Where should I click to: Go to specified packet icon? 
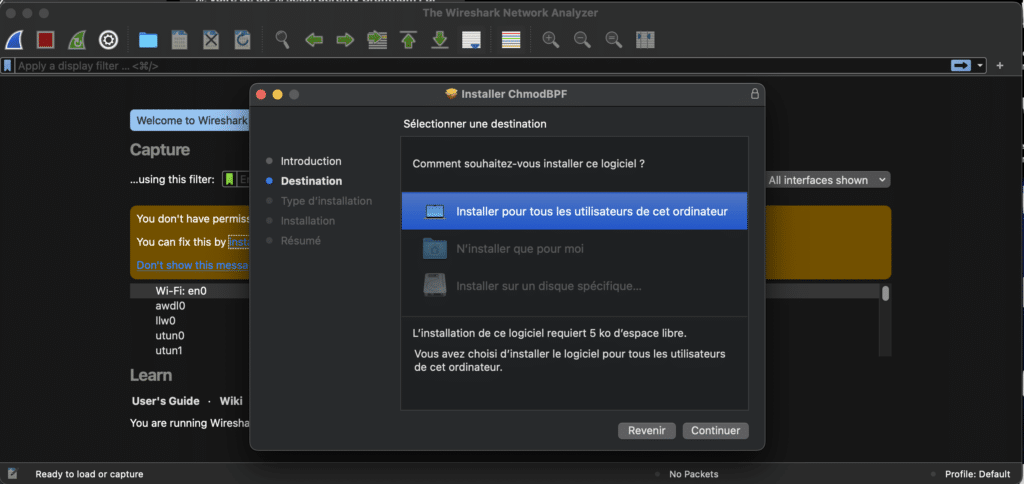377,40
